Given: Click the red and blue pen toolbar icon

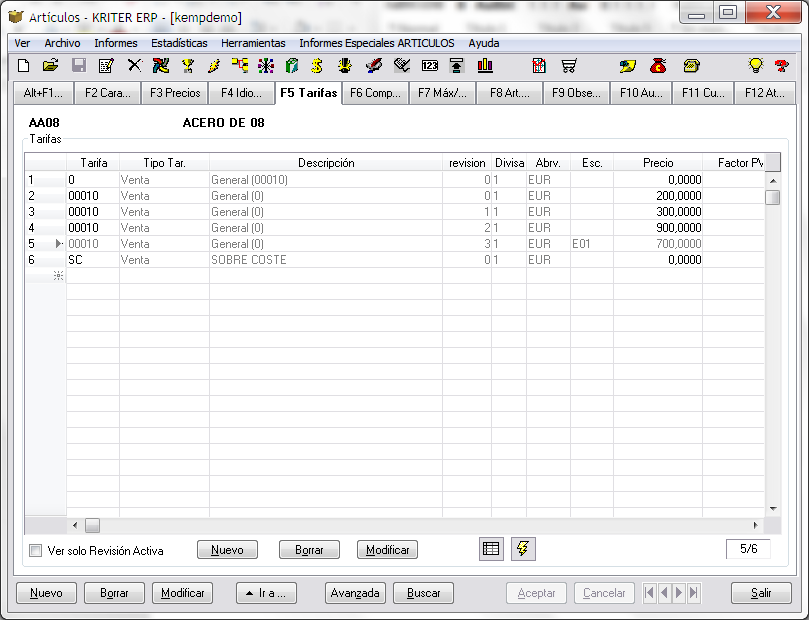Looking at the screenshot, I should 374,66.
